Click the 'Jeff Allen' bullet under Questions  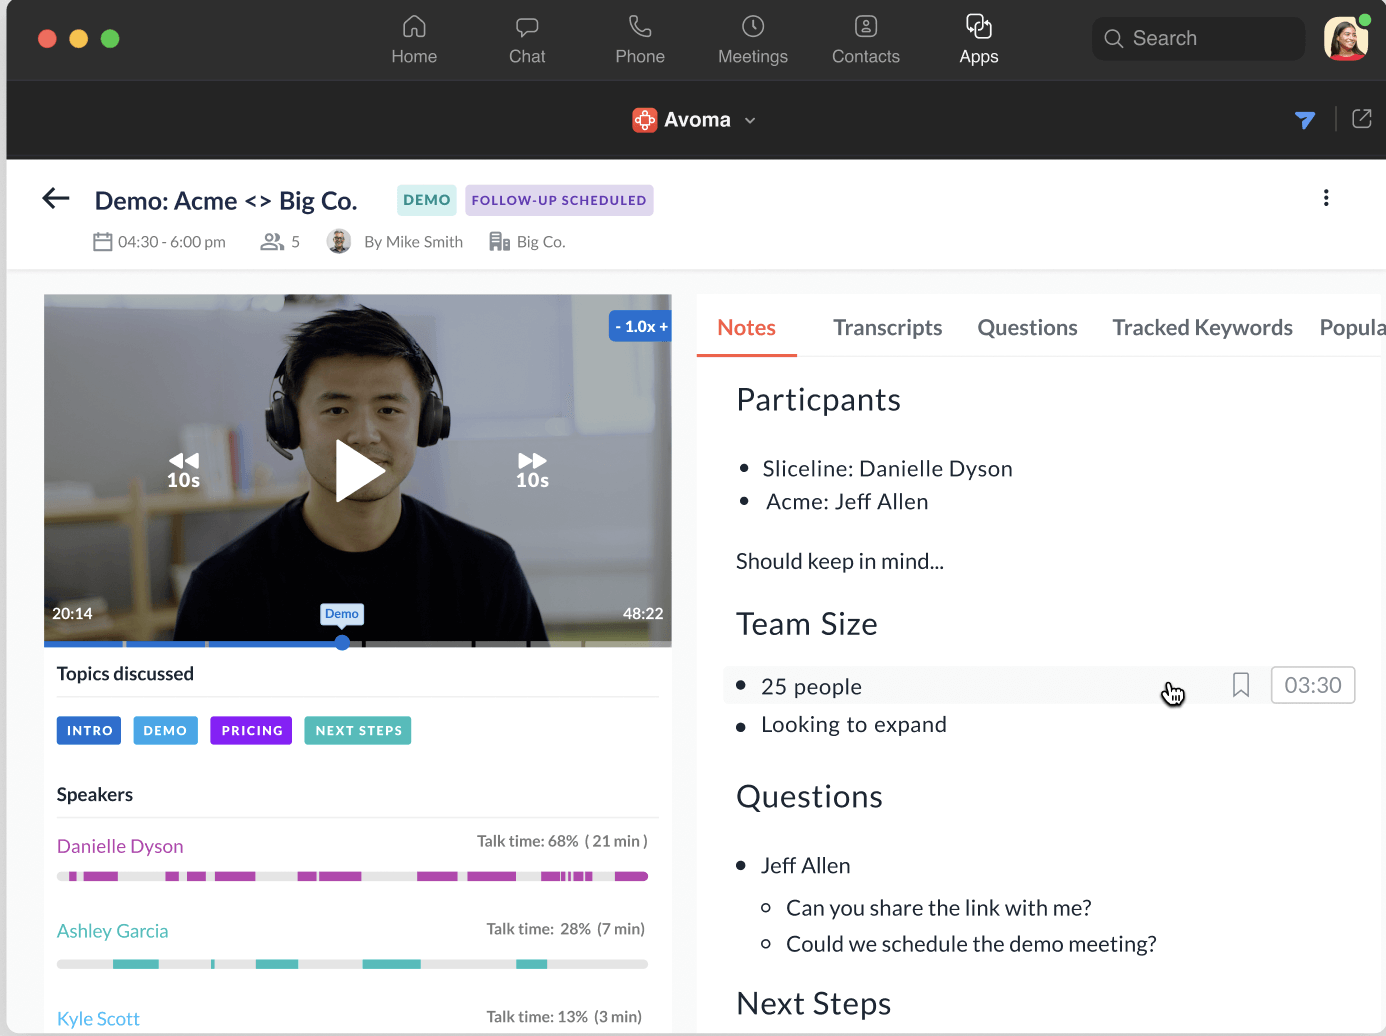pyautogui.click(x=805, y=866)
